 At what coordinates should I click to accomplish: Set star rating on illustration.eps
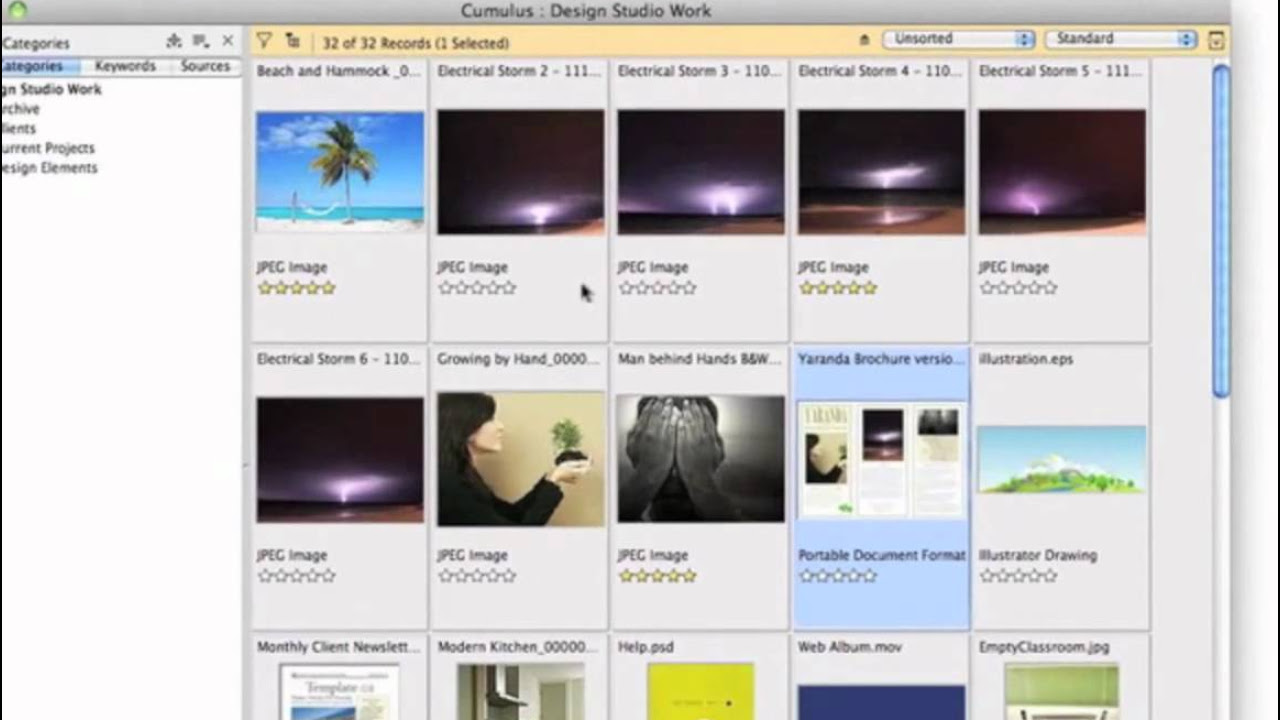pyautogui.click(x=1019, y=576)
